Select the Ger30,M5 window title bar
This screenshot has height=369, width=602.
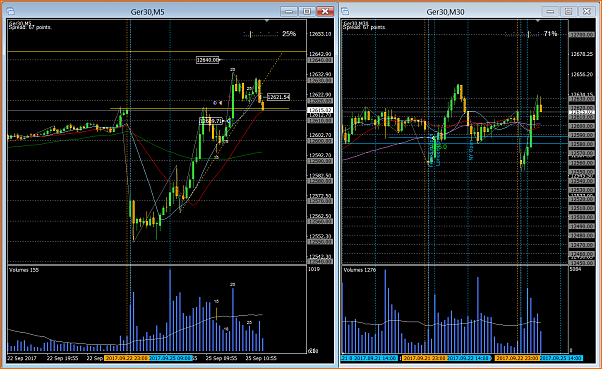tap(147, 12)
